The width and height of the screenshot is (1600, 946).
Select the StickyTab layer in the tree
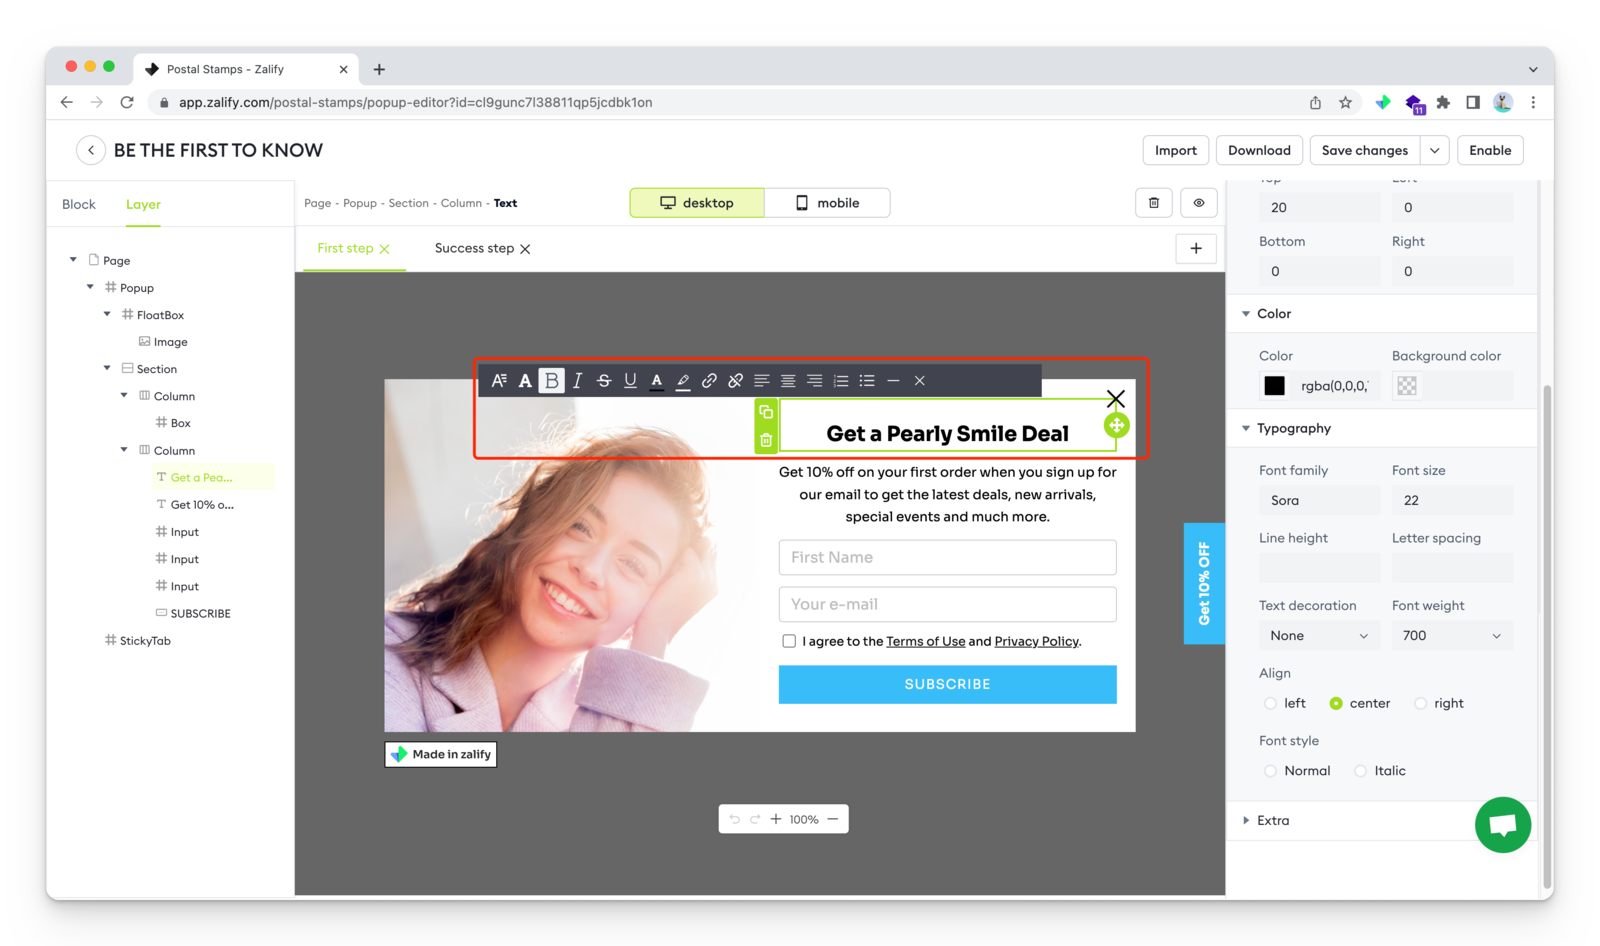pos(145,641)
